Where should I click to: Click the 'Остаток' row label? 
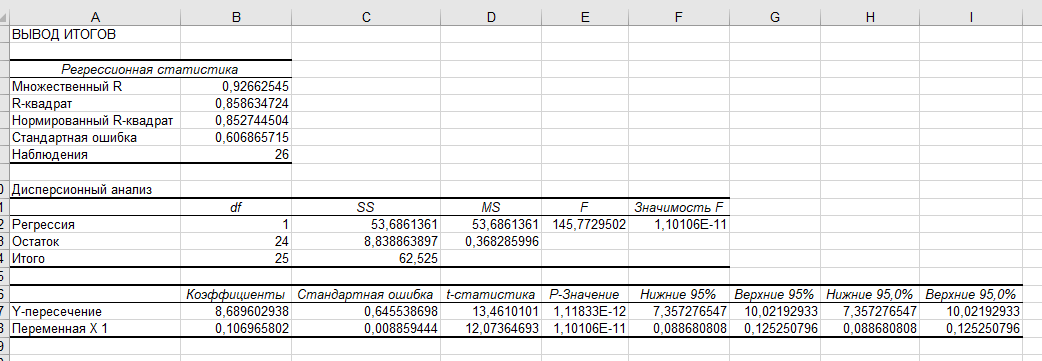(94, 241)
